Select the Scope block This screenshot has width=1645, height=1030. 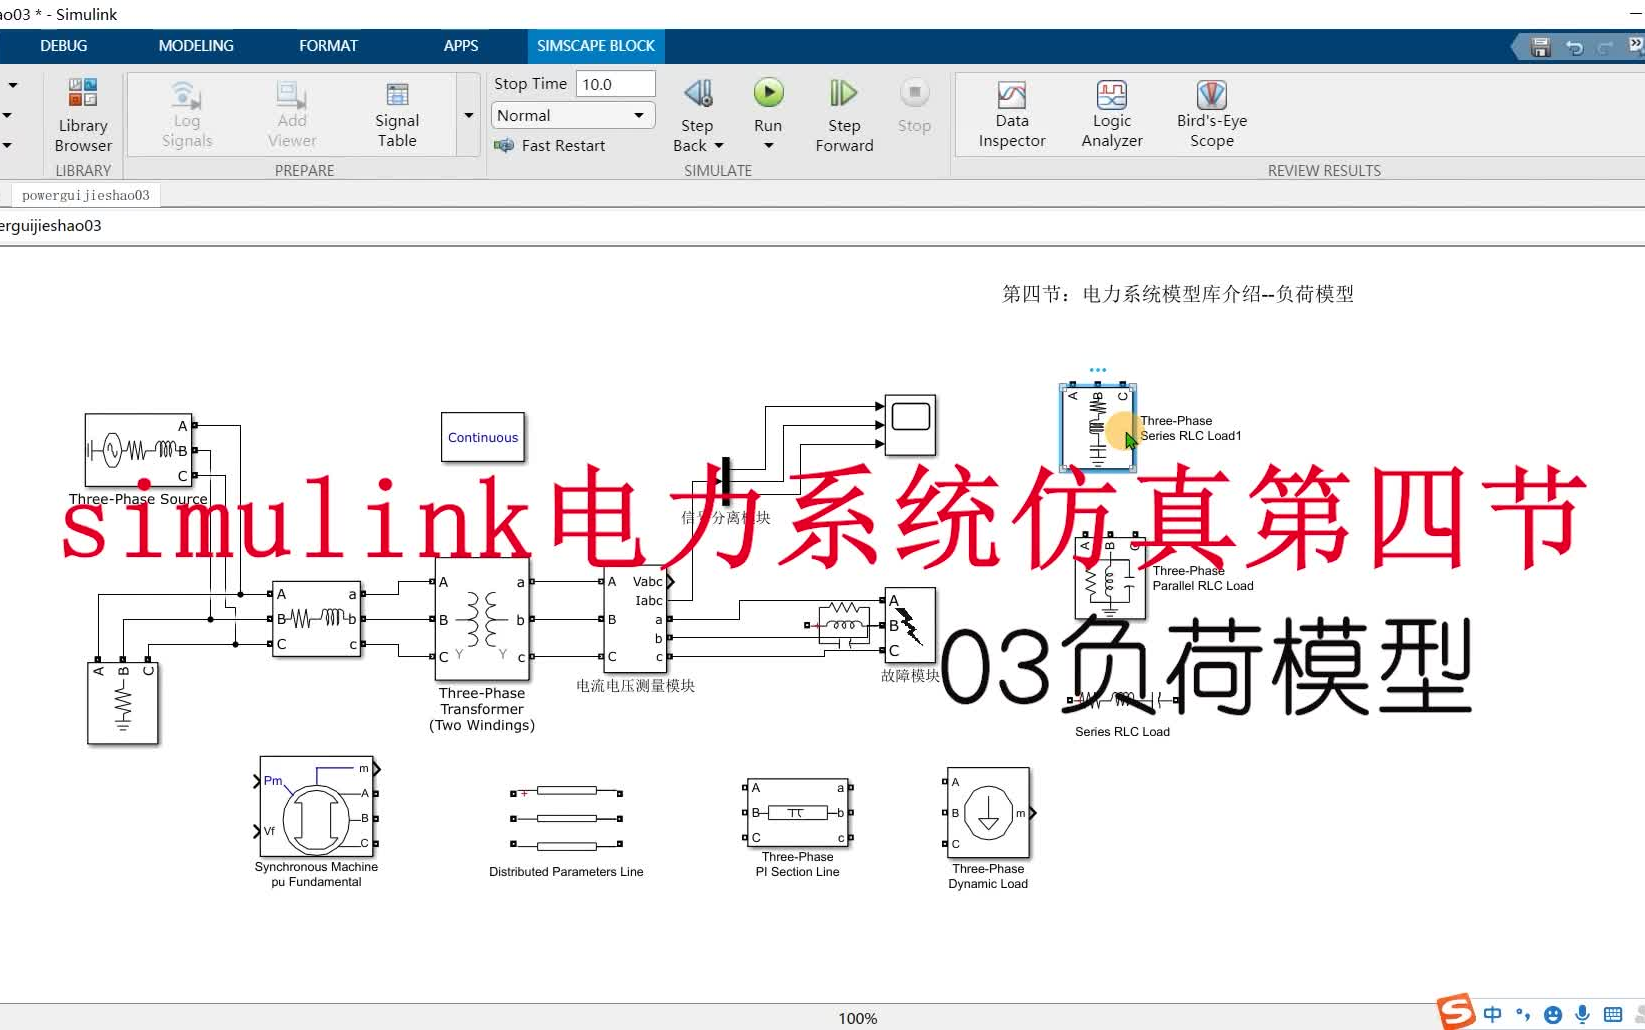click(x=910, y=425)
